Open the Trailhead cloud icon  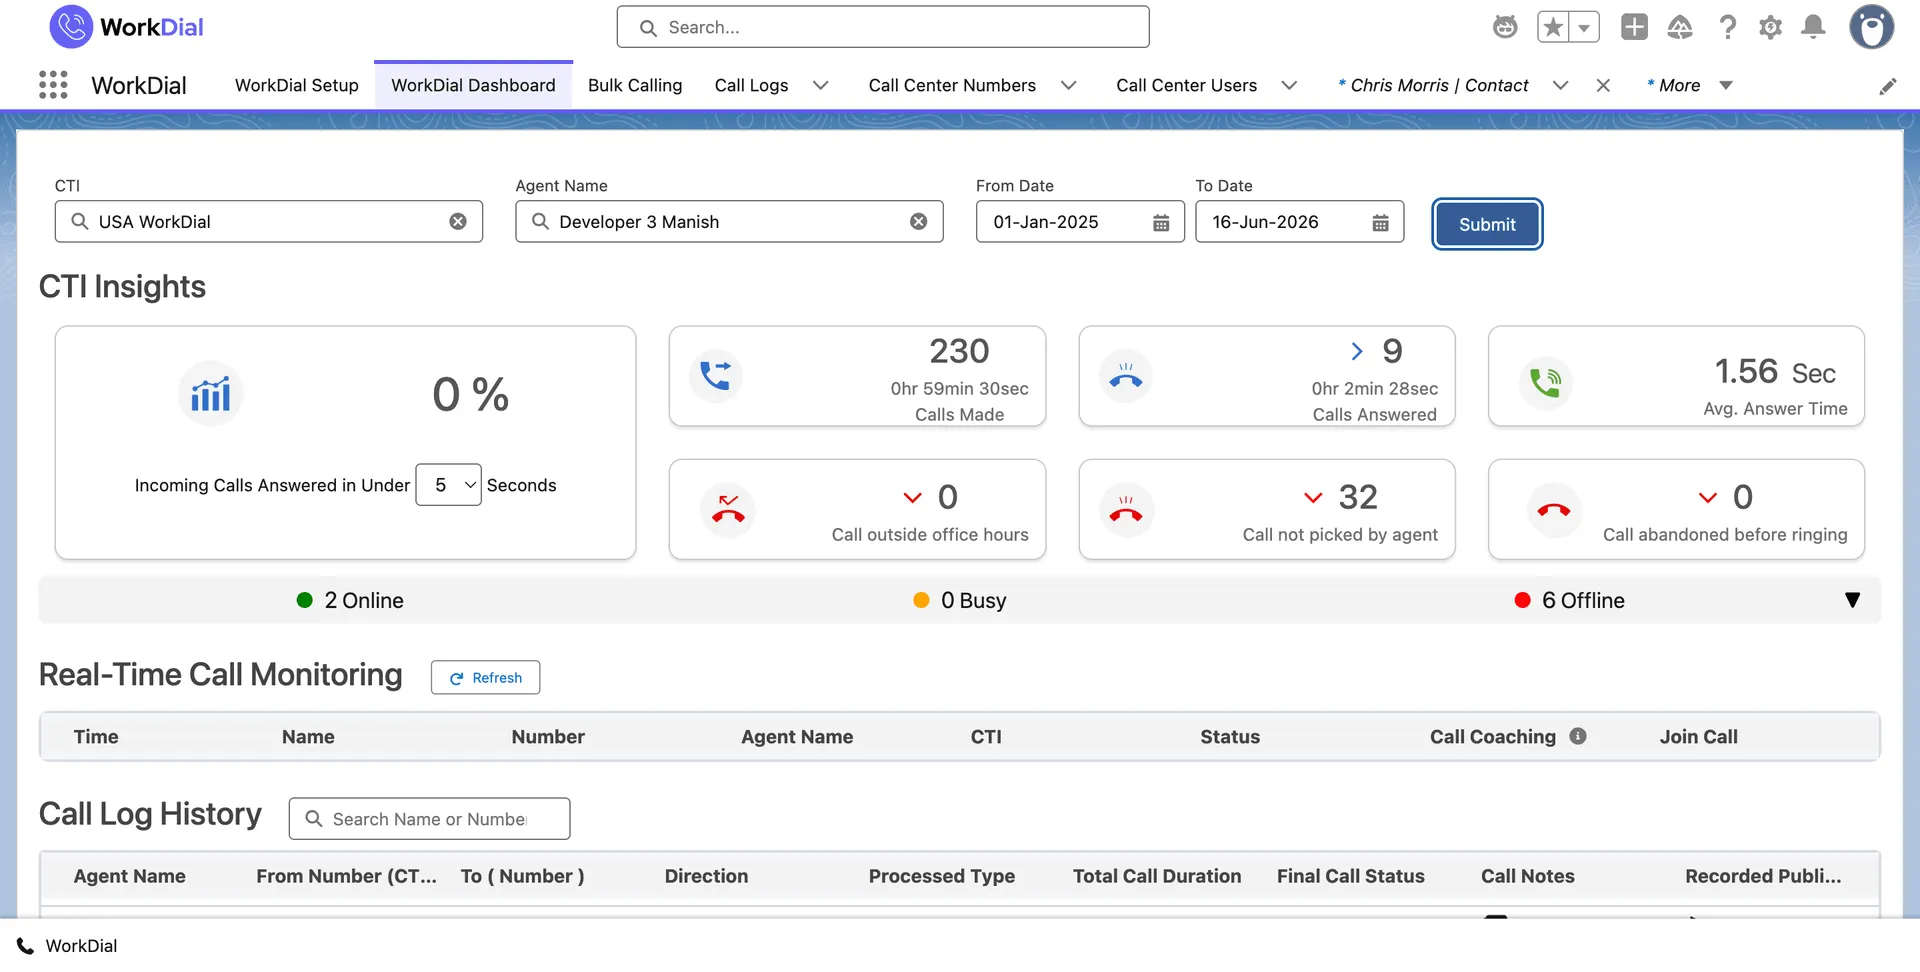click(1680, 27)
